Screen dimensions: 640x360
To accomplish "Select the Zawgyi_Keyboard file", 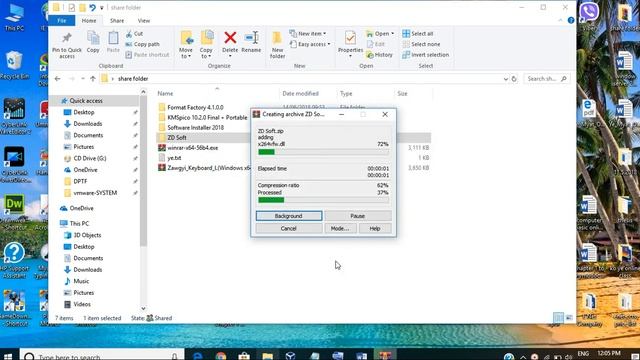I will click(x=204, y=168).
